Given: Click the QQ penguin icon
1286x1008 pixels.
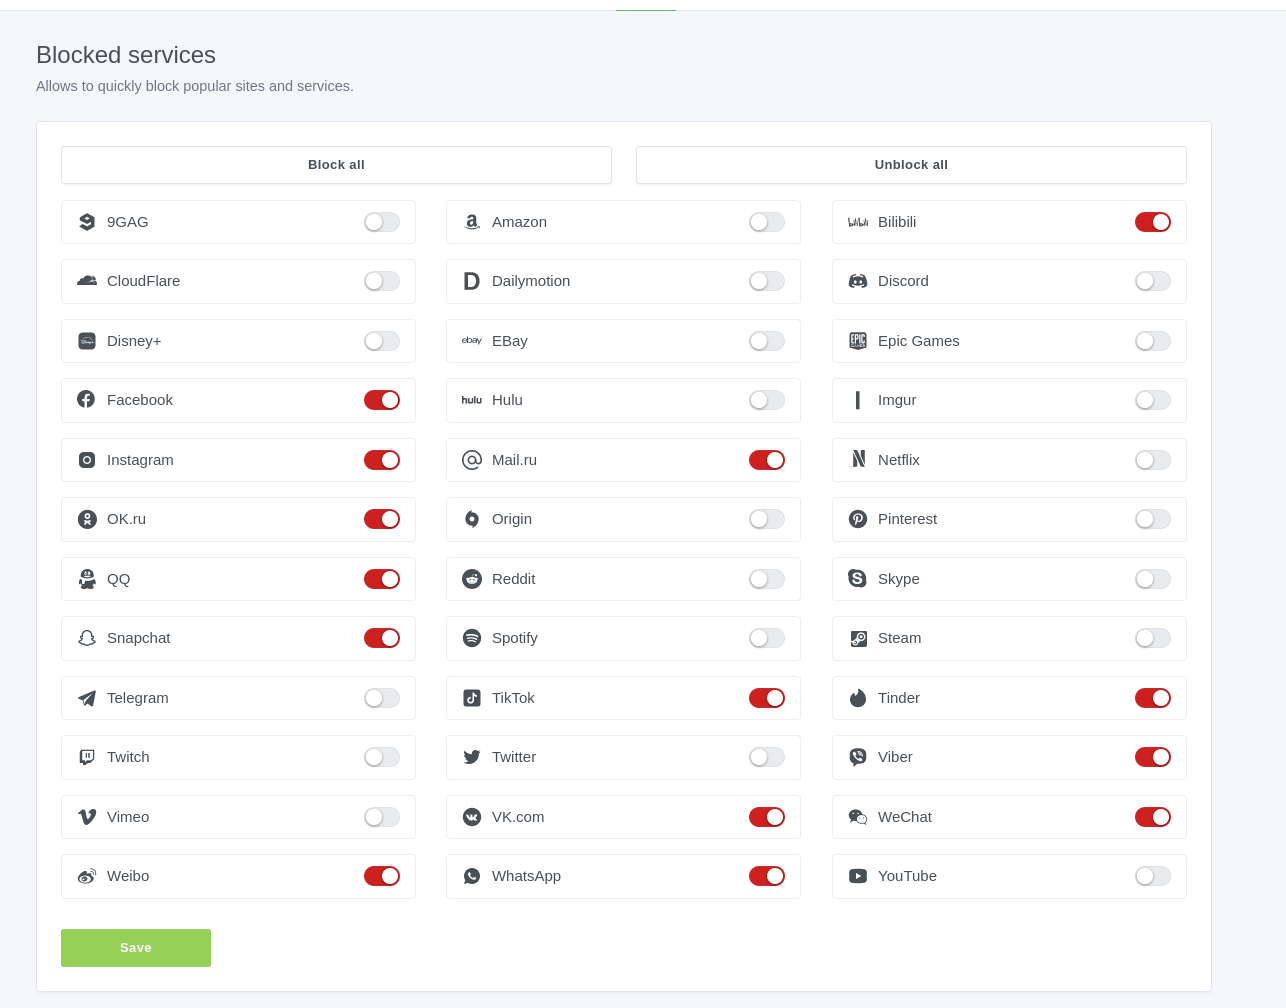Looking at the screenshot, I should [x=87, y=579].
